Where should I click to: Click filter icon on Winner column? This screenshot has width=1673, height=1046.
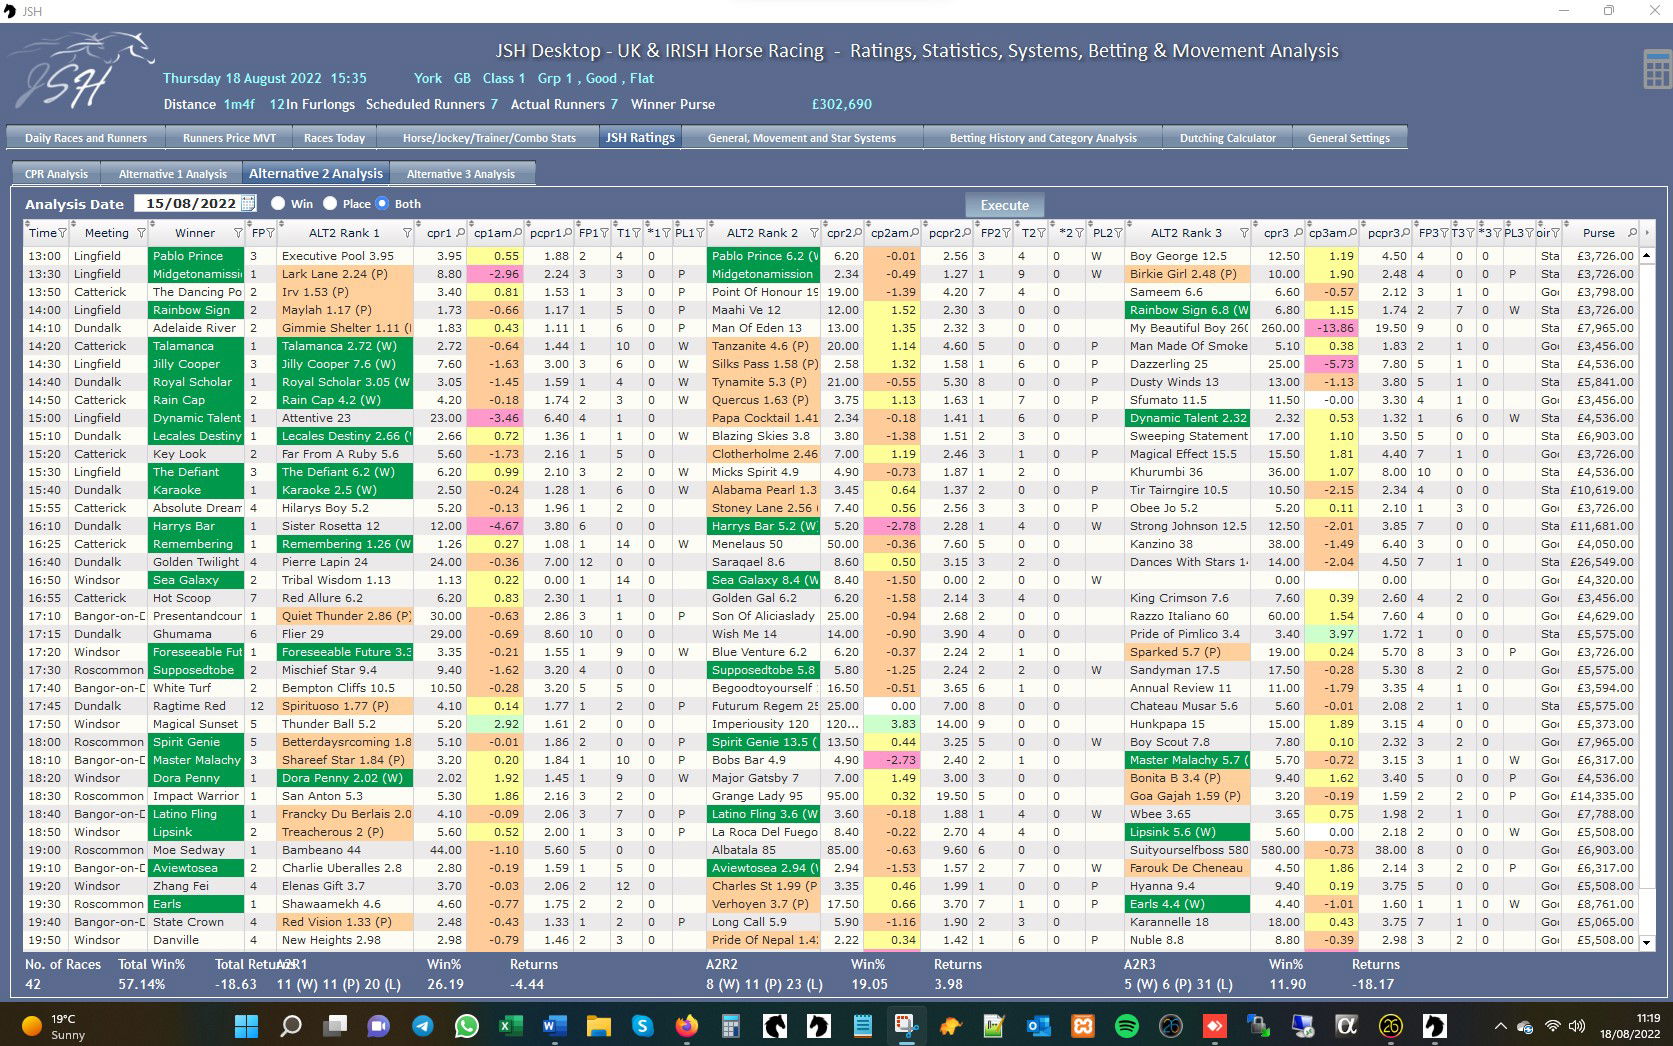[x=238, y=233]
